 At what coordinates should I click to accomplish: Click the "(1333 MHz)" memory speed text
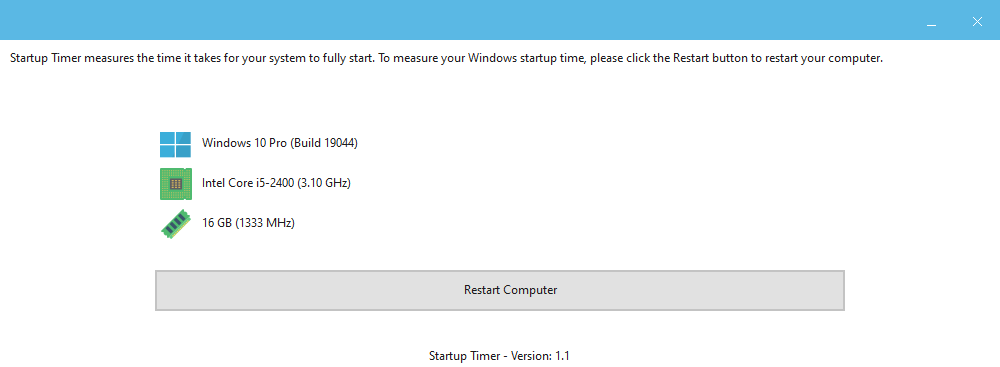pos(265,223)
